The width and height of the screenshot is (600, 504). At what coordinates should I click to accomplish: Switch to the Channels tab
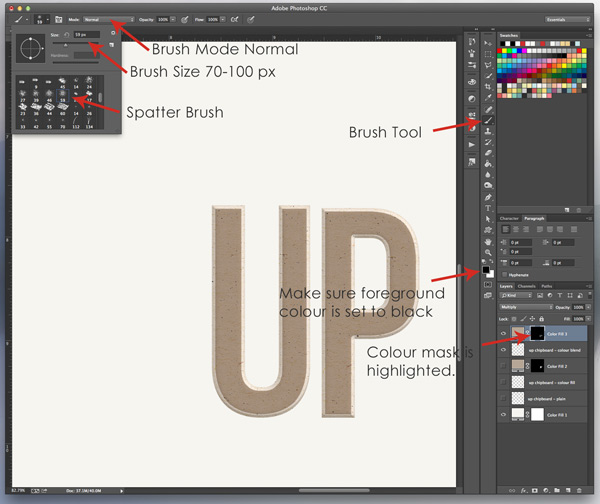click(x=528, y=286)
